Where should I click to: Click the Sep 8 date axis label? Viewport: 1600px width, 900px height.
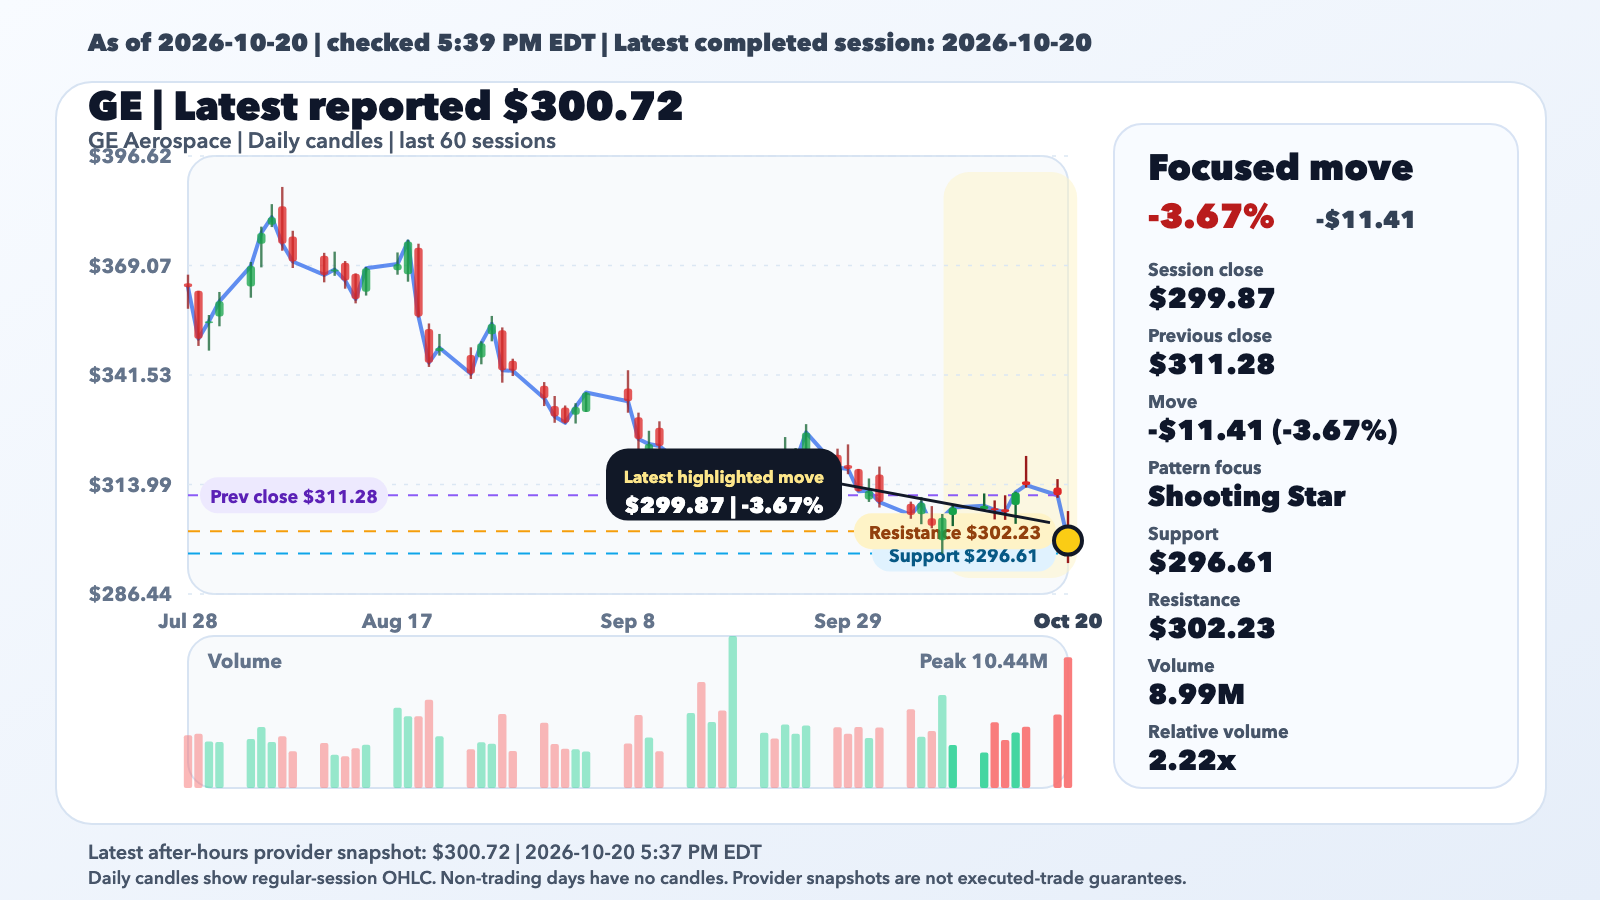[628, 621]
